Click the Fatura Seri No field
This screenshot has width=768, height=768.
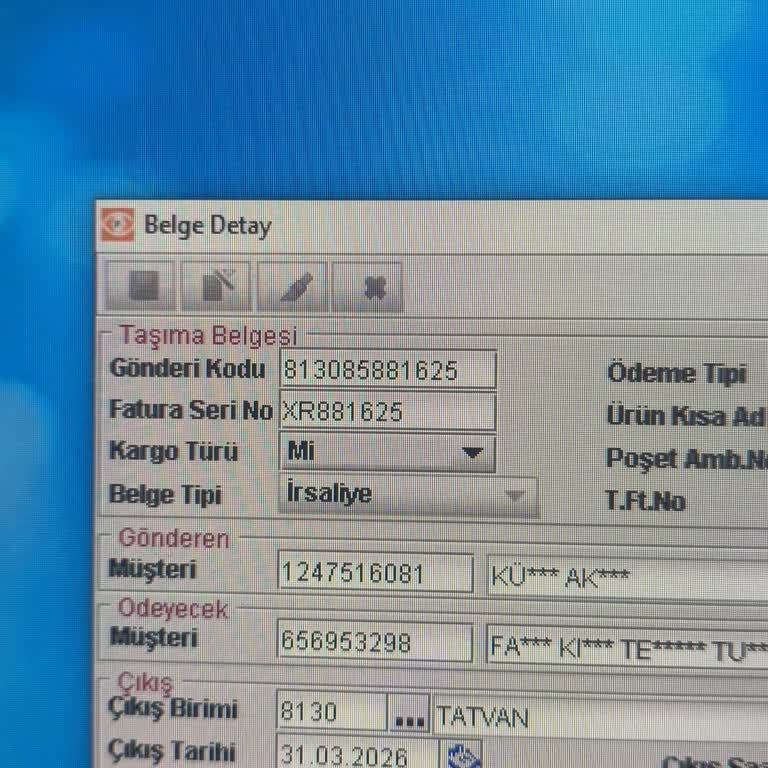(387, 411)
